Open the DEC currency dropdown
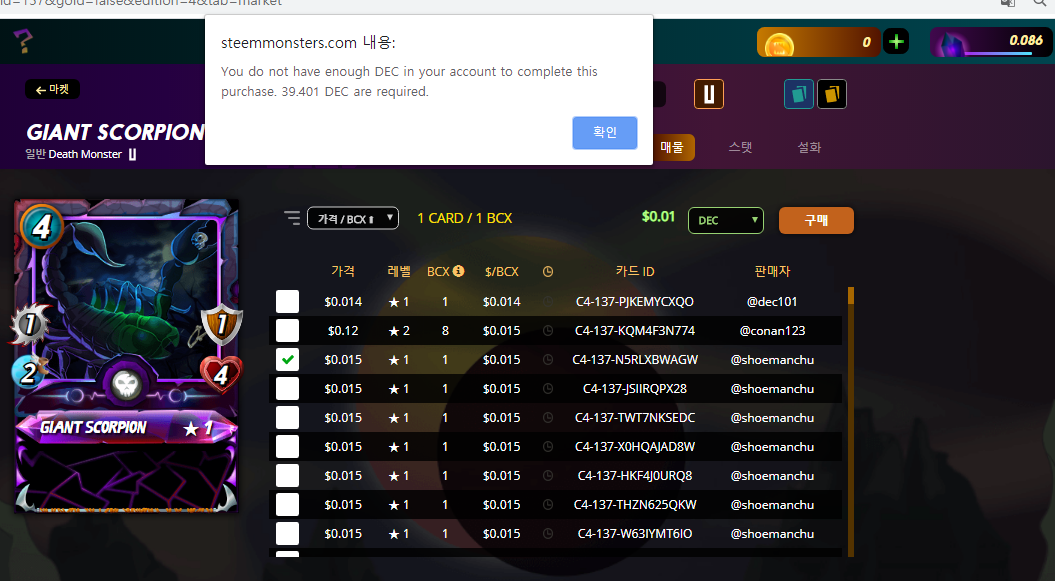Viewport: 1055px width, 581px height. click(x=725, y=220)
